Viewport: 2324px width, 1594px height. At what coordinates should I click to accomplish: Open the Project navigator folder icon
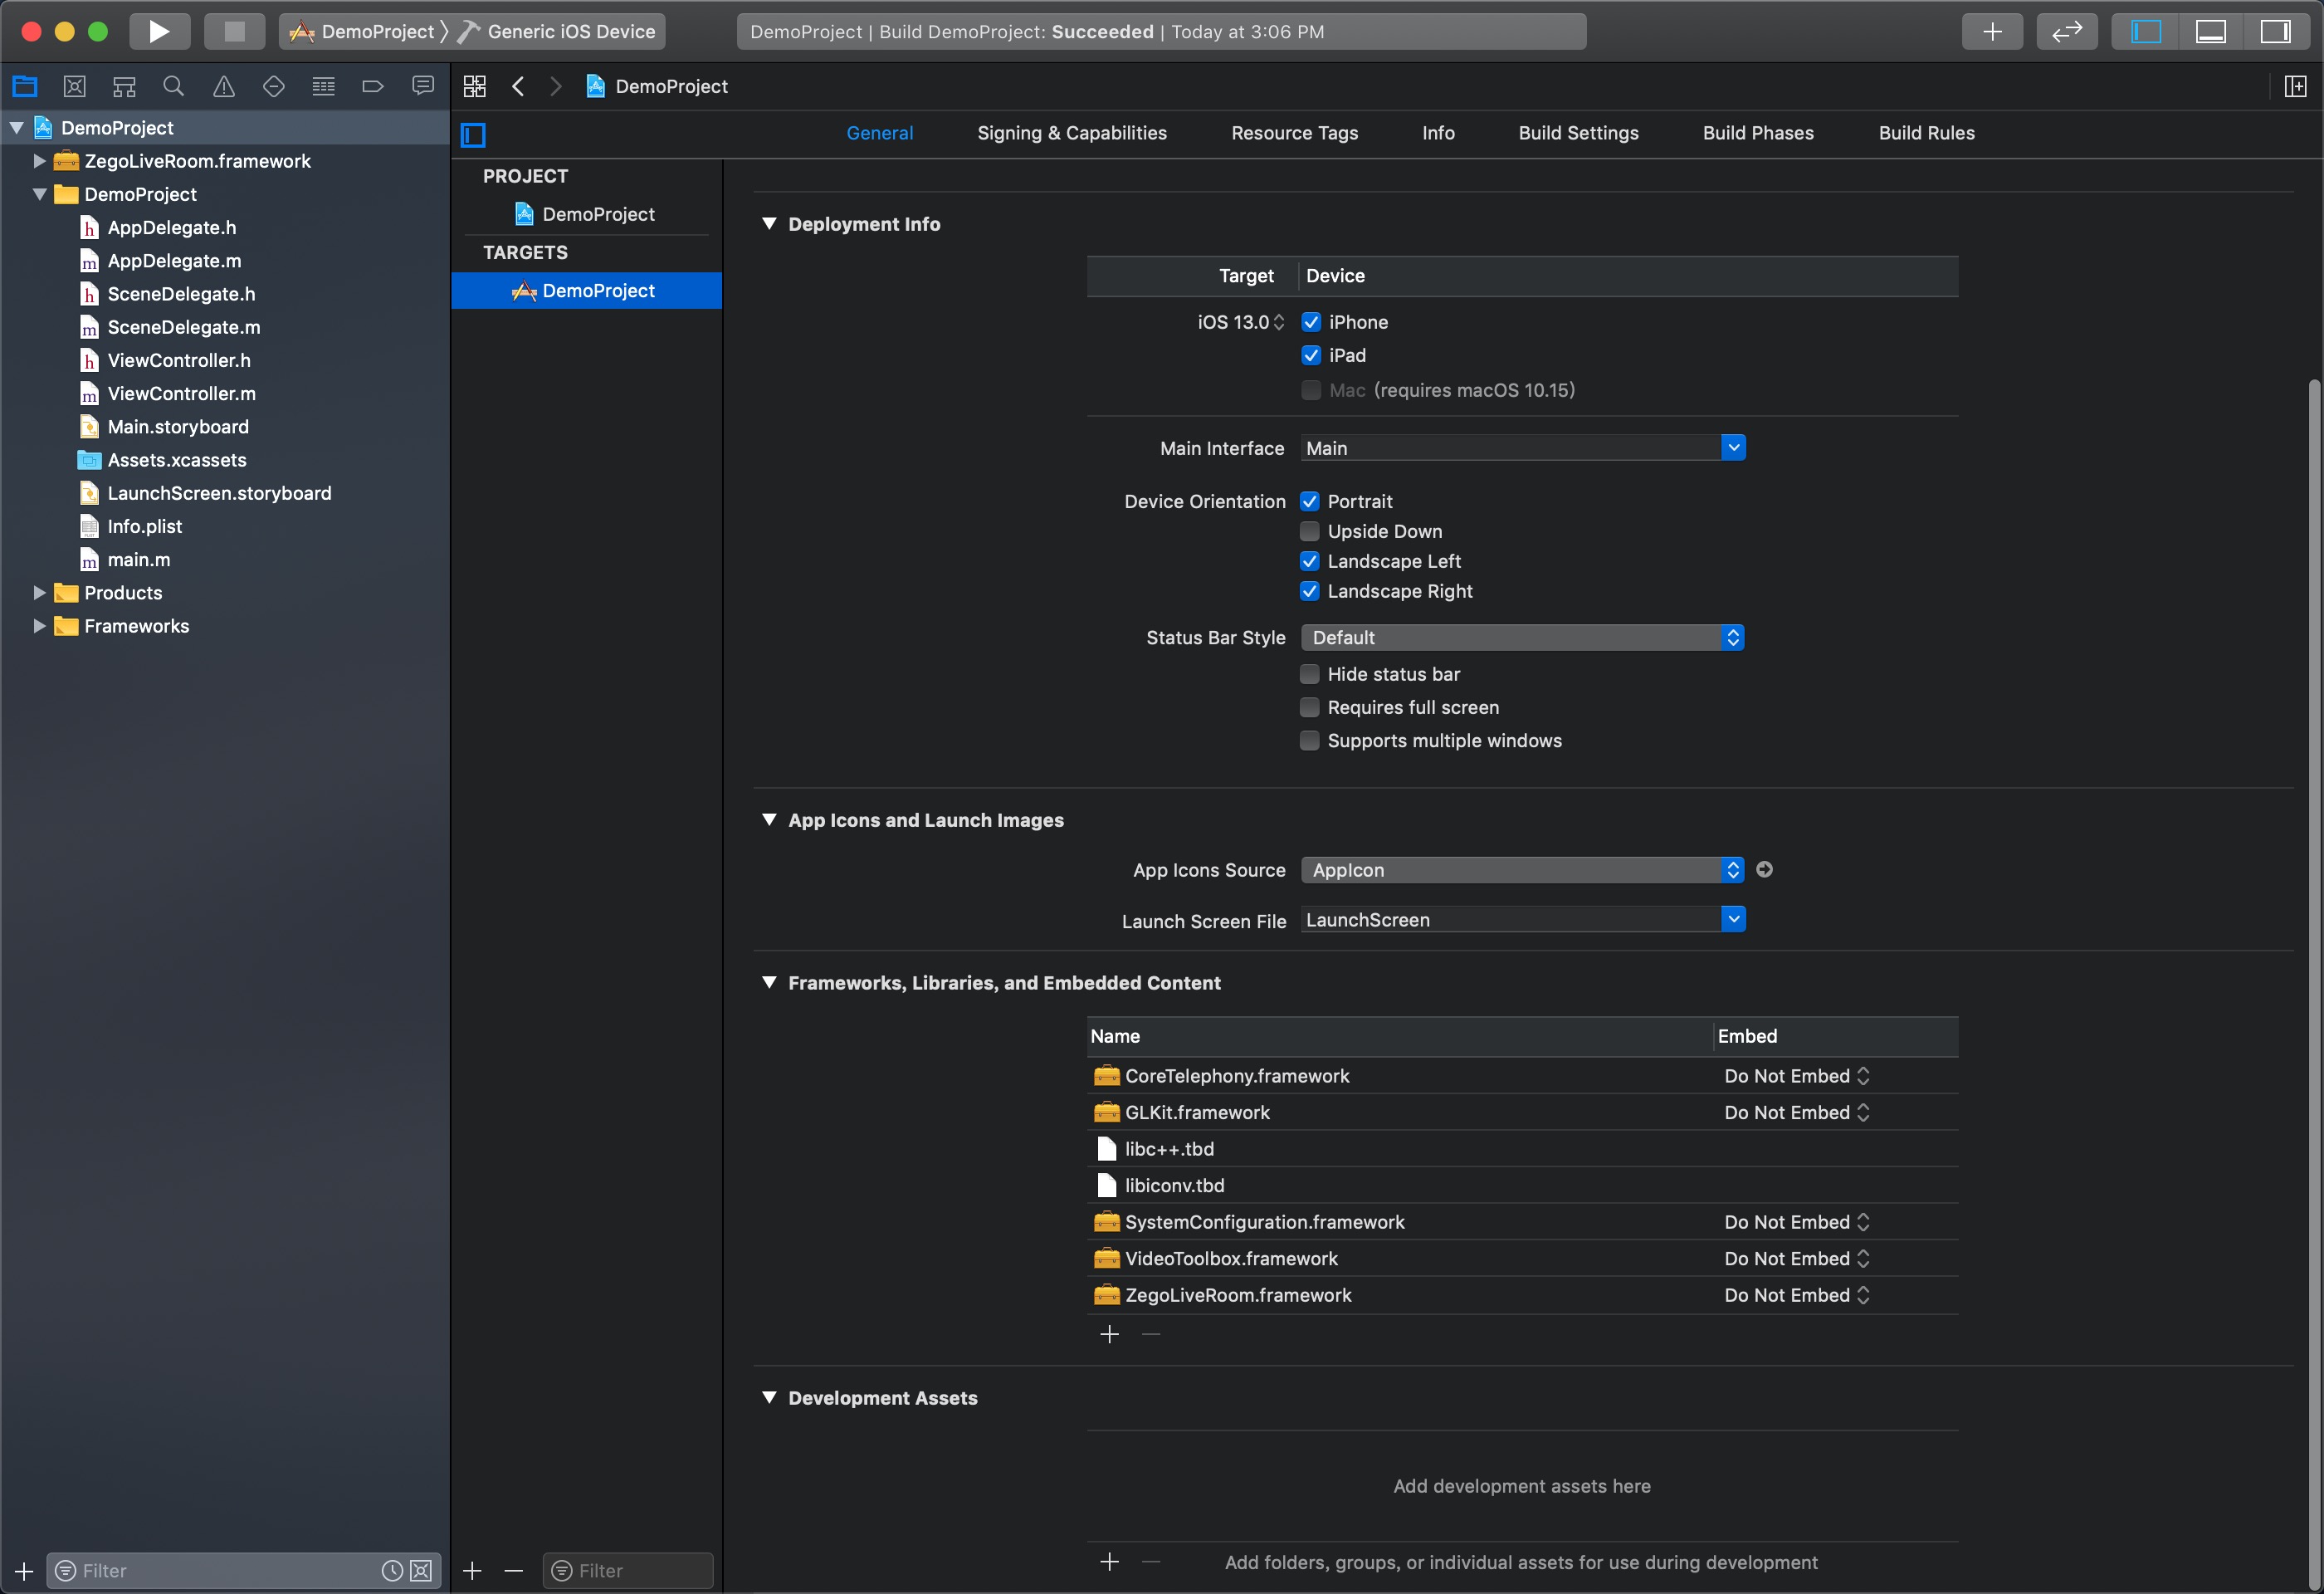25,86
